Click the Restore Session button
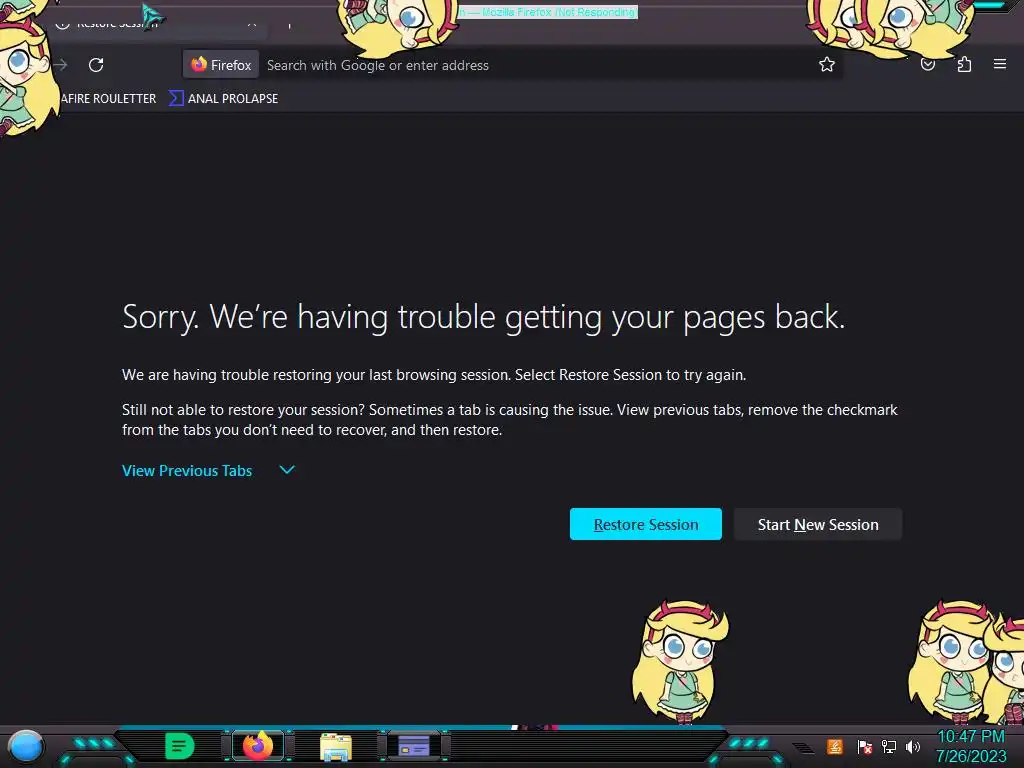Viewport: 1024px width, 768px height. coord(646,524)
